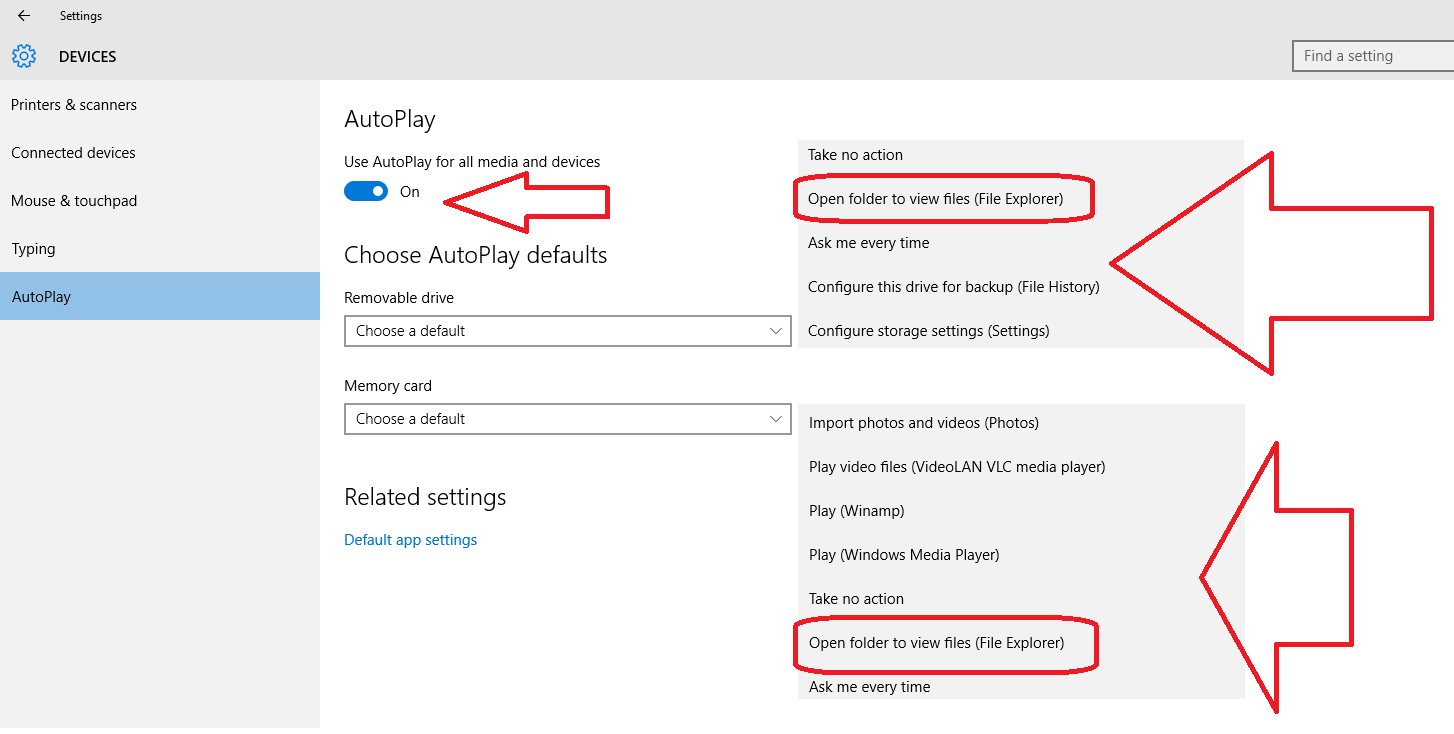Expand the Removable drive dropdown chevron
The image size is (1454, 734).
[x=776, y=330]
